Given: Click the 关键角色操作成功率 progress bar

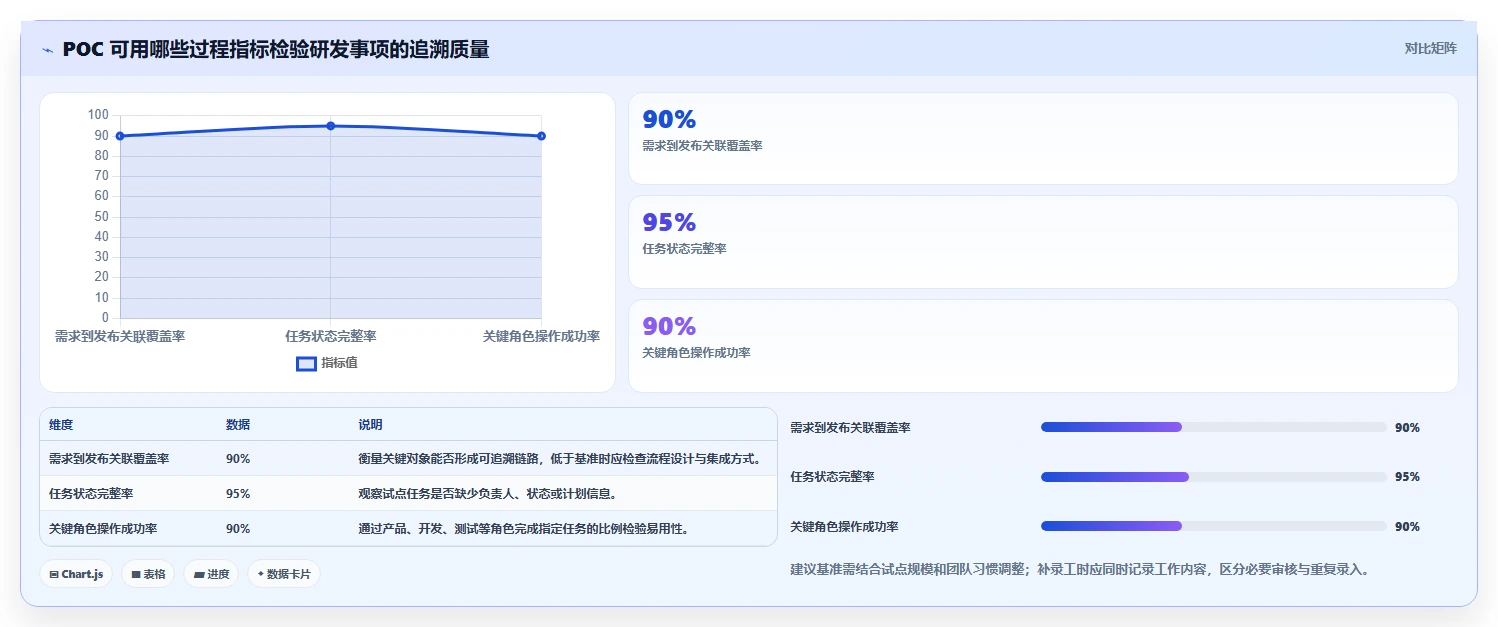Looking at the screenshot, I should click(1214, 526).
